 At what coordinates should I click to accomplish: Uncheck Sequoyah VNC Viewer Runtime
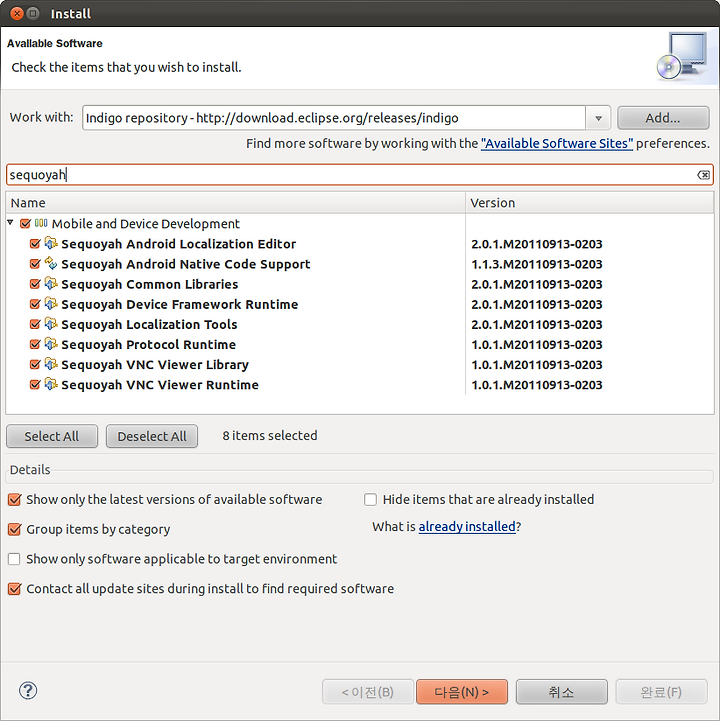tap(35, 384)
